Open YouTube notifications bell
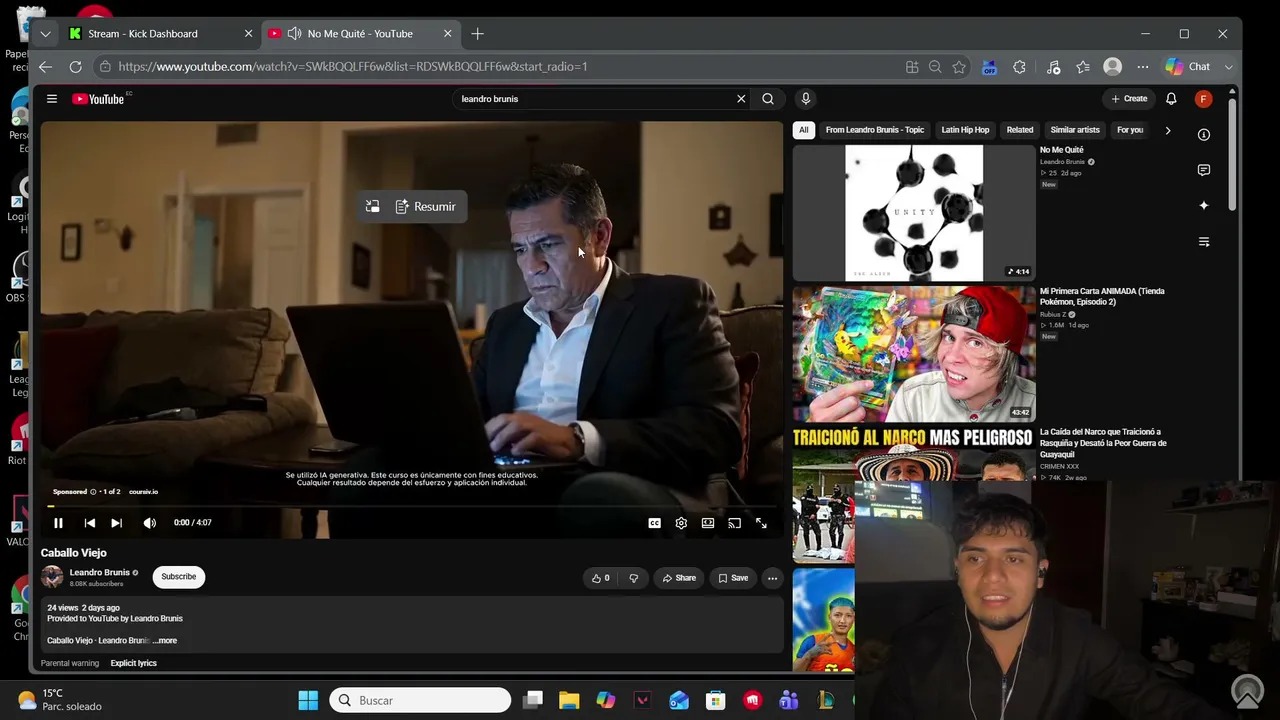1280x720 pixels. click(x=1171, y=99)
